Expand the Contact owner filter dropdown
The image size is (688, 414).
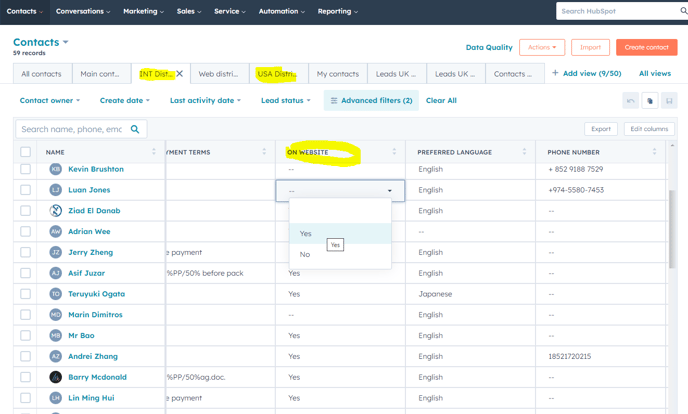point(50,101)
